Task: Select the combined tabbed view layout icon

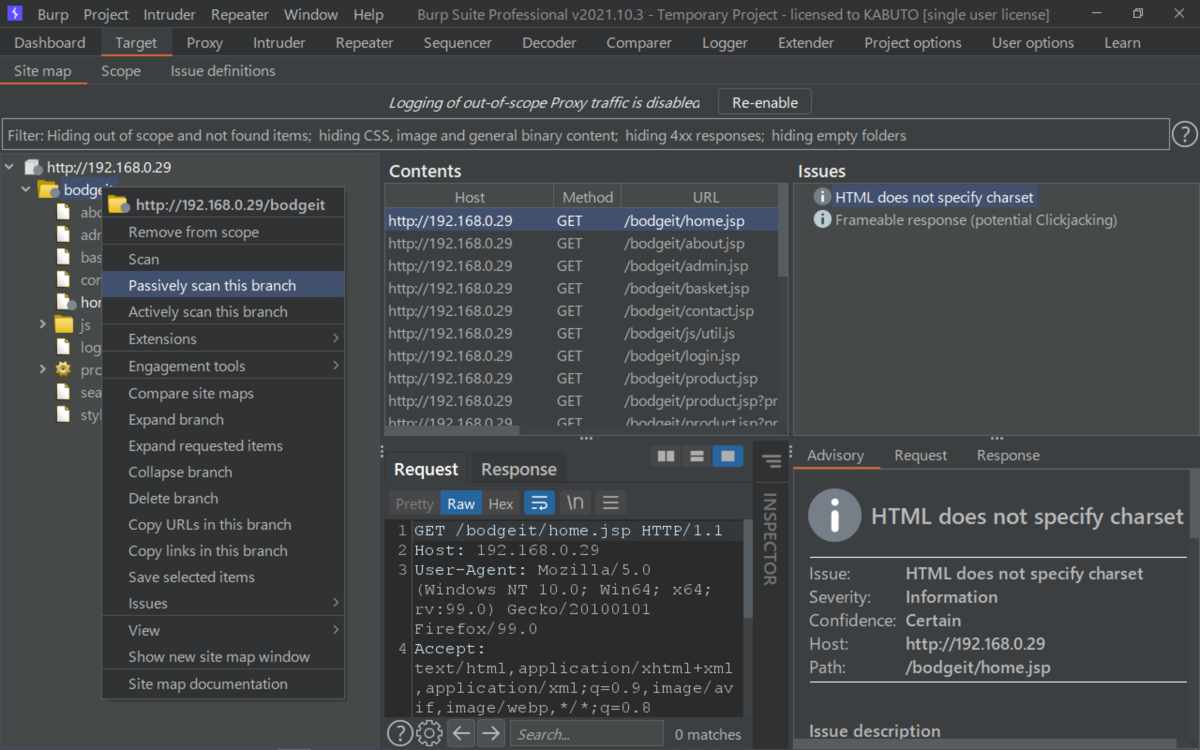Action: click(728, 456)
